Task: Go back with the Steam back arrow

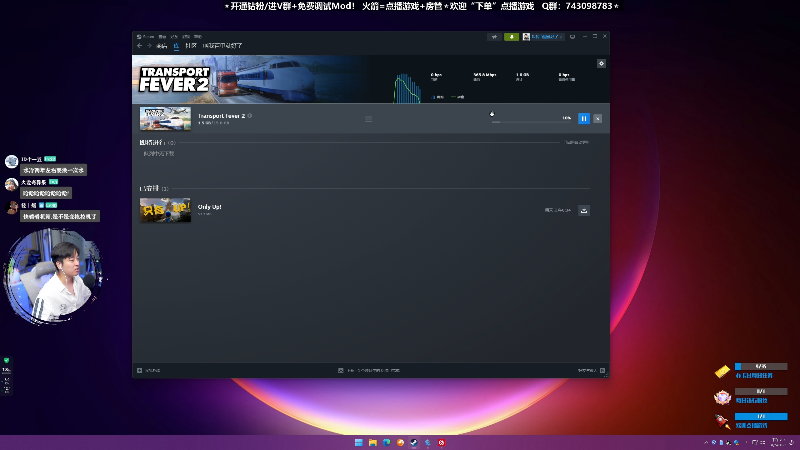Action: [139, 45]
